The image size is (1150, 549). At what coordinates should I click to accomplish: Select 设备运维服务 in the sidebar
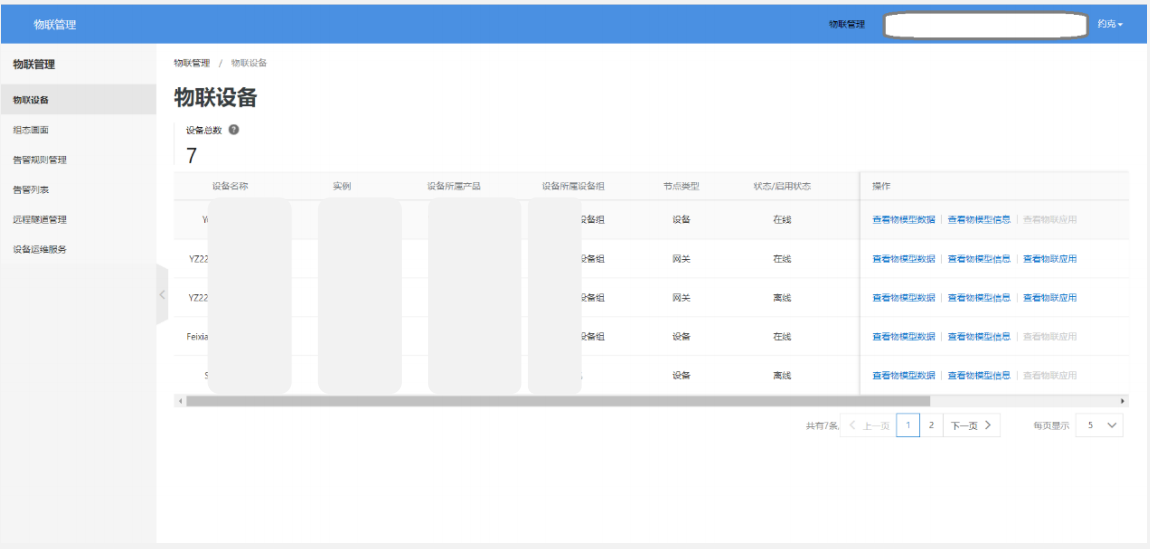click(40, 250)
